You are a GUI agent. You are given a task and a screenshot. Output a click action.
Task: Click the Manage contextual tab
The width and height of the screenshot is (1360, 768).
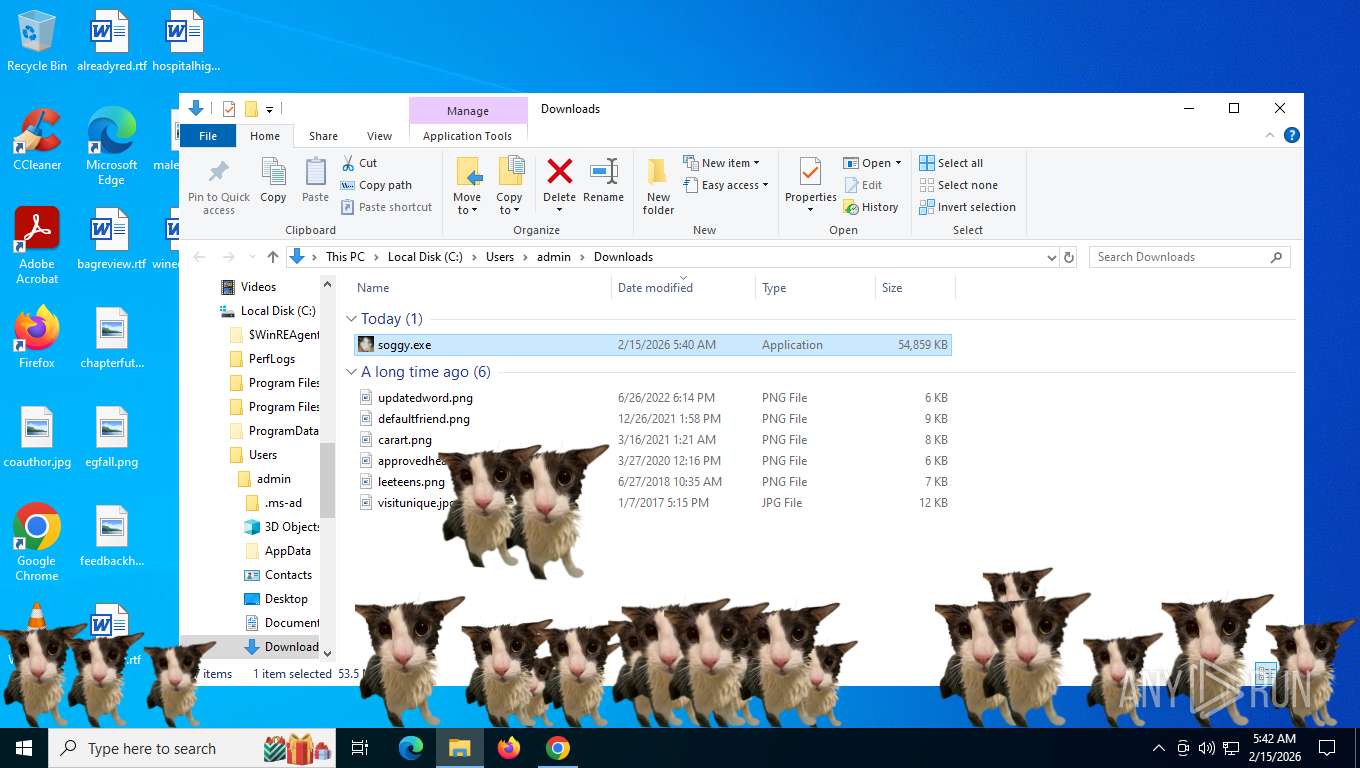click(468, 111)
